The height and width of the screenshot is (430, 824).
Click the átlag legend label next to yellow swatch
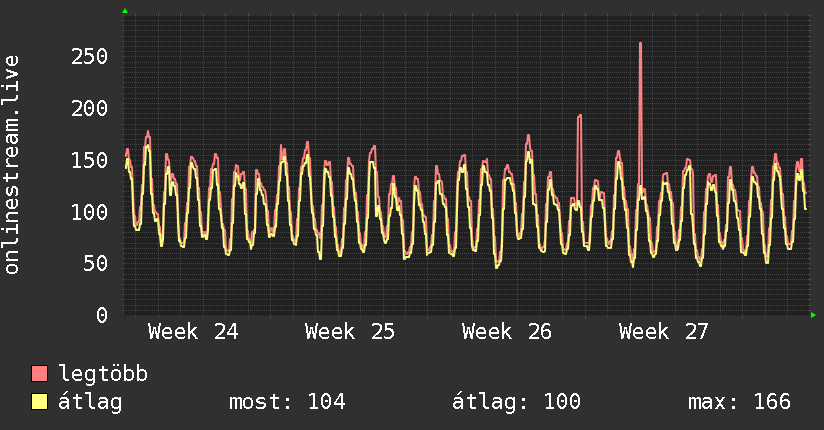[x=90, y=402]
